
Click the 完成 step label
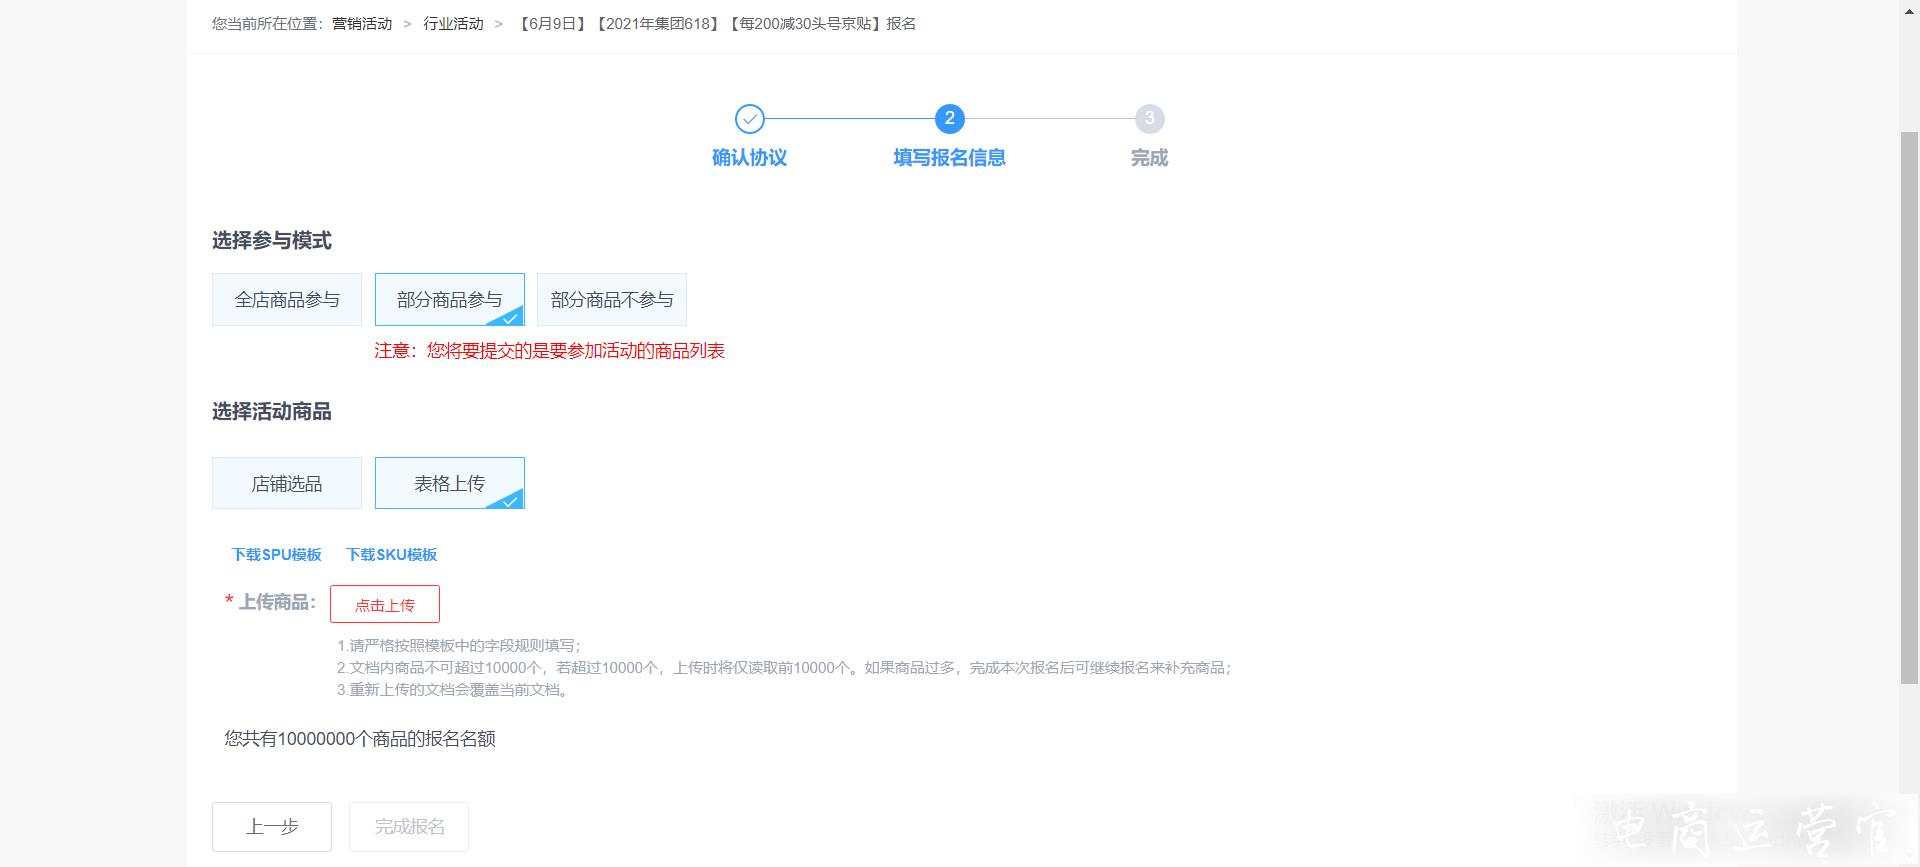pyautogui.click(x=1149, y=158)
